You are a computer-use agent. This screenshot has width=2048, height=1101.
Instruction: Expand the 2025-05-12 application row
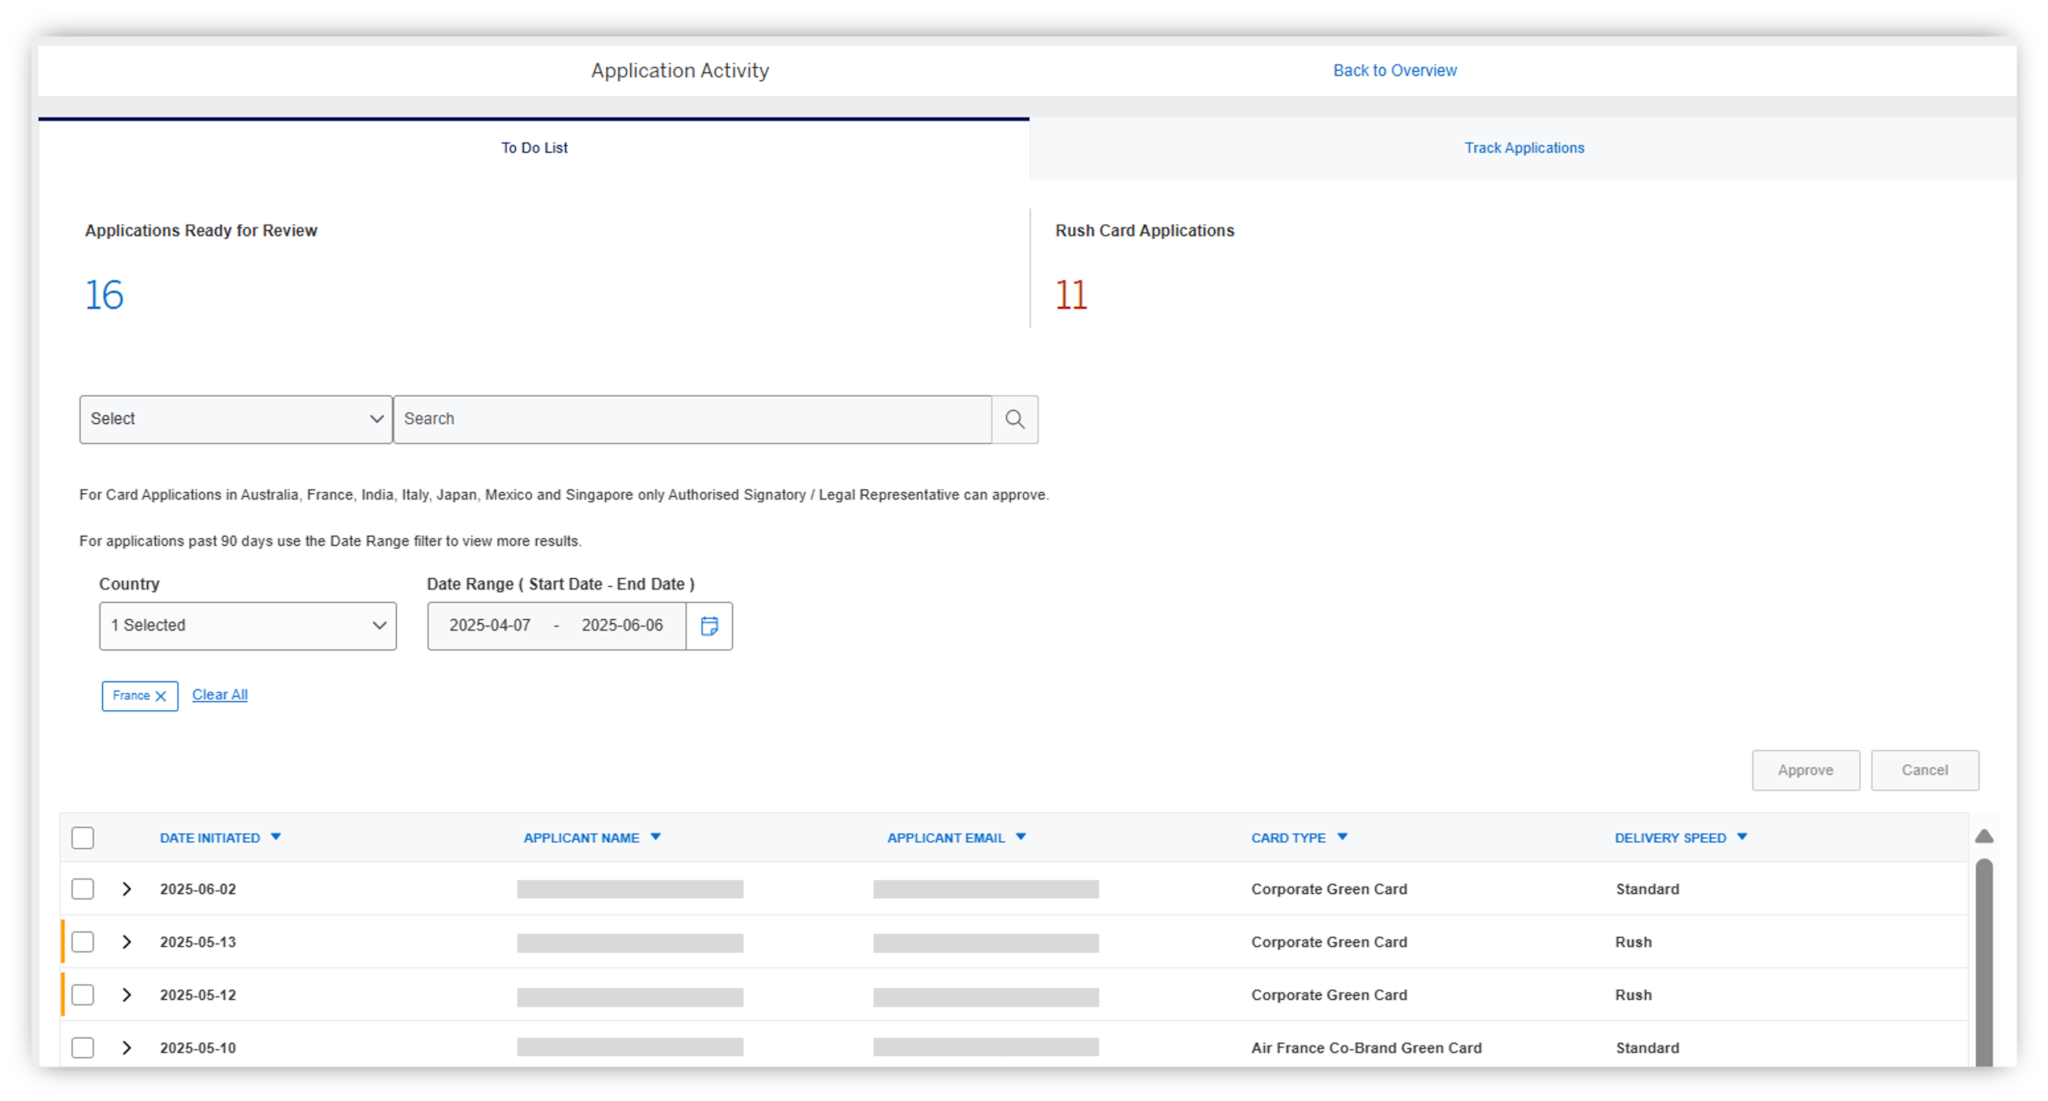click(127, 995)
